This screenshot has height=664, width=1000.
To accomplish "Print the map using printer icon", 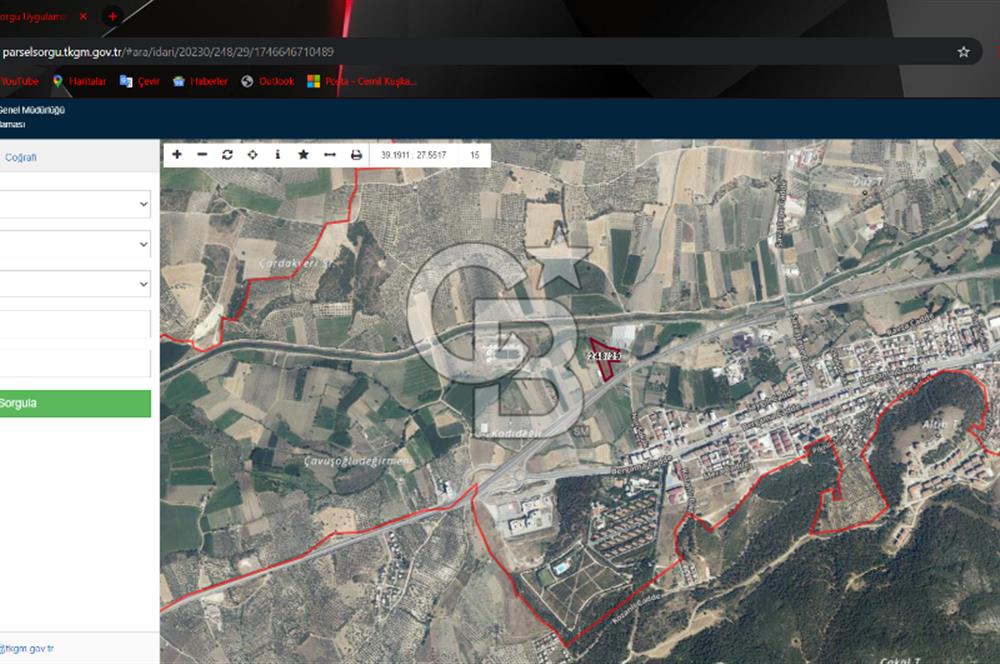I will (x=355, y=155).
